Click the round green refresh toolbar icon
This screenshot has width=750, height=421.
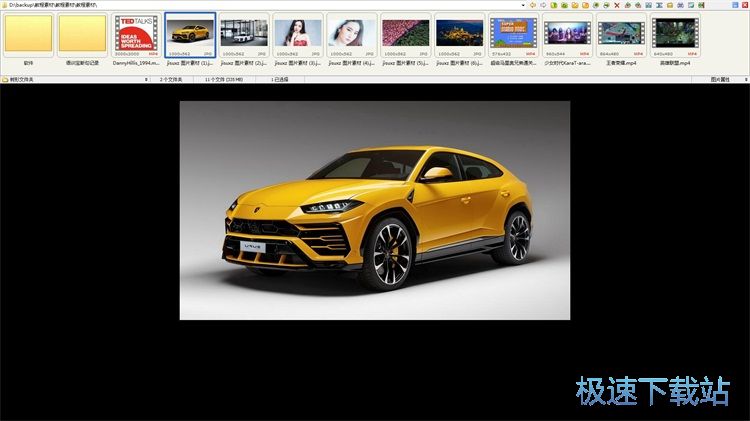coord(596,5)
